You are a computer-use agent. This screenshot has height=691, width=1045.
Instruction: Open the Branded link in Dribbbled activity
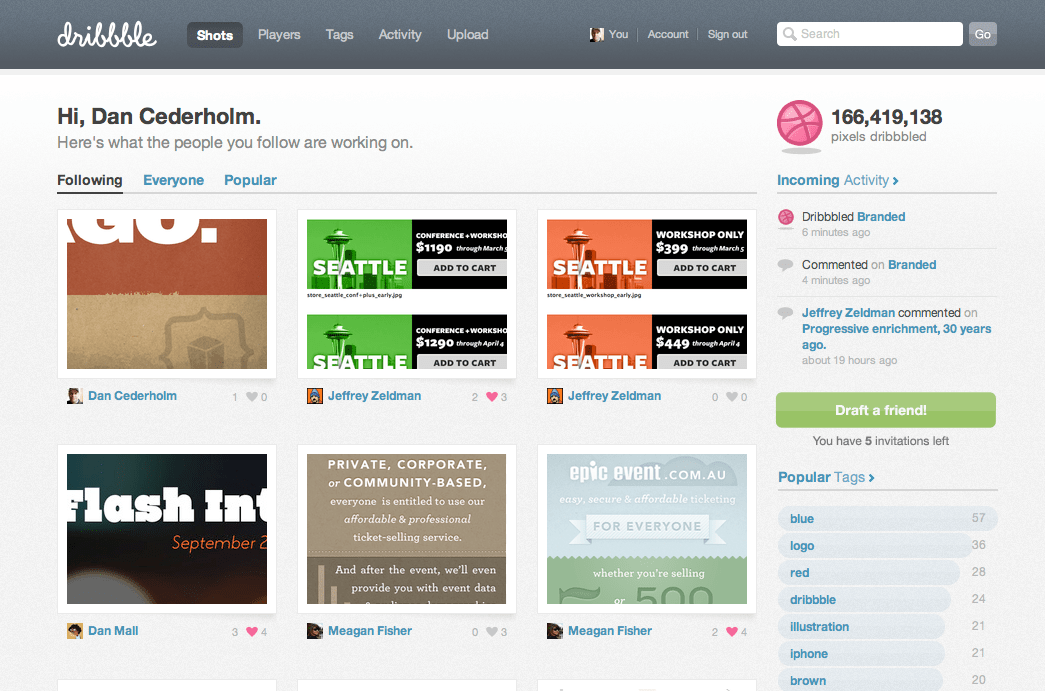(x=881, y=217)
